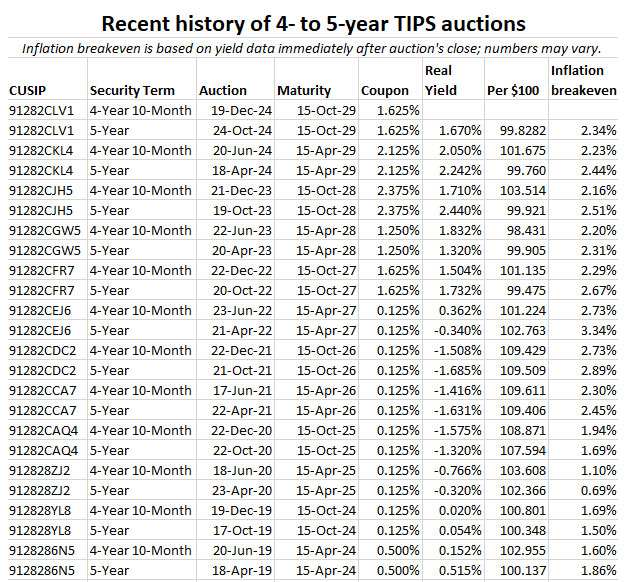Viewport: 626px width, 582px height.
Task: Click the 18-Apr-19 auction date cell
Action: (x=238, y=570)
